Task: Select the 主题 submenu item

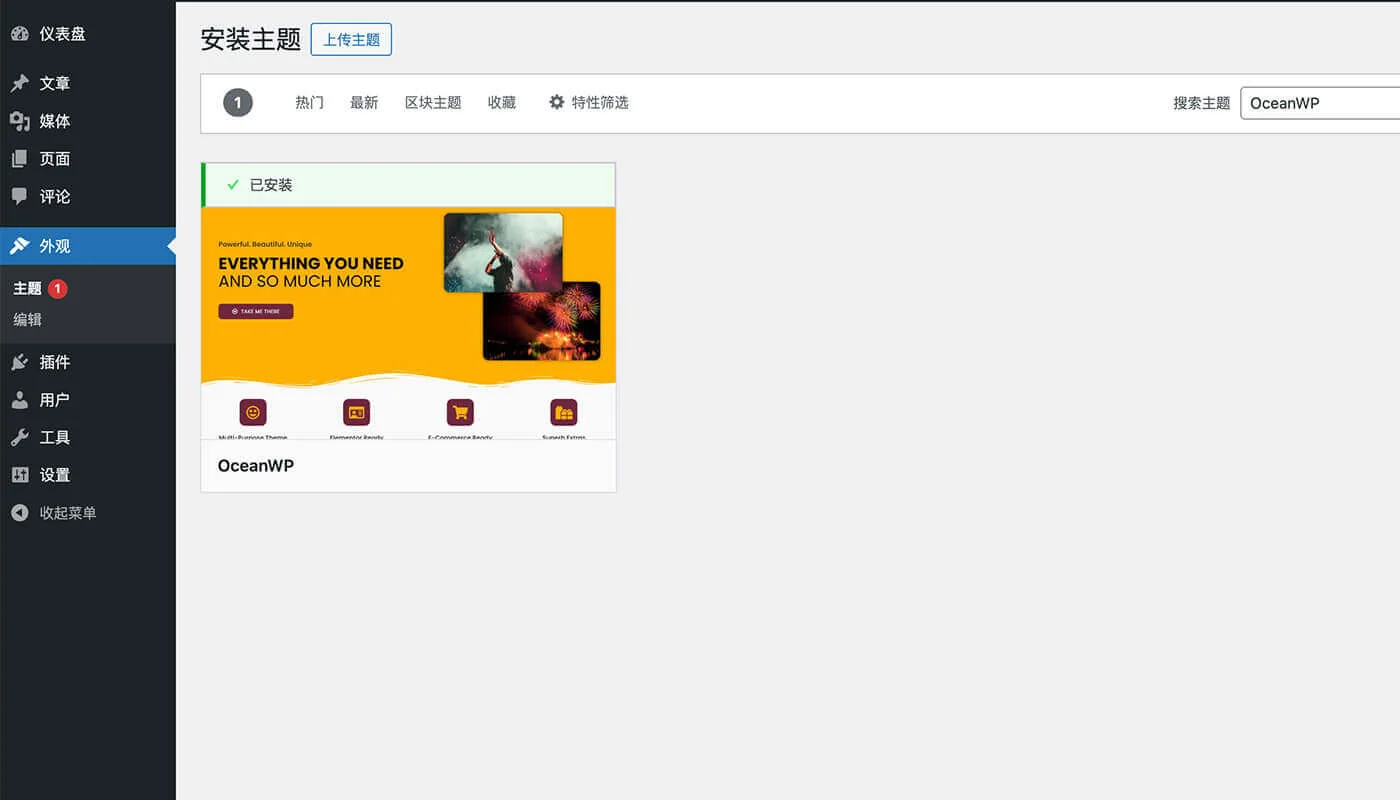Action: pos(28,289)
